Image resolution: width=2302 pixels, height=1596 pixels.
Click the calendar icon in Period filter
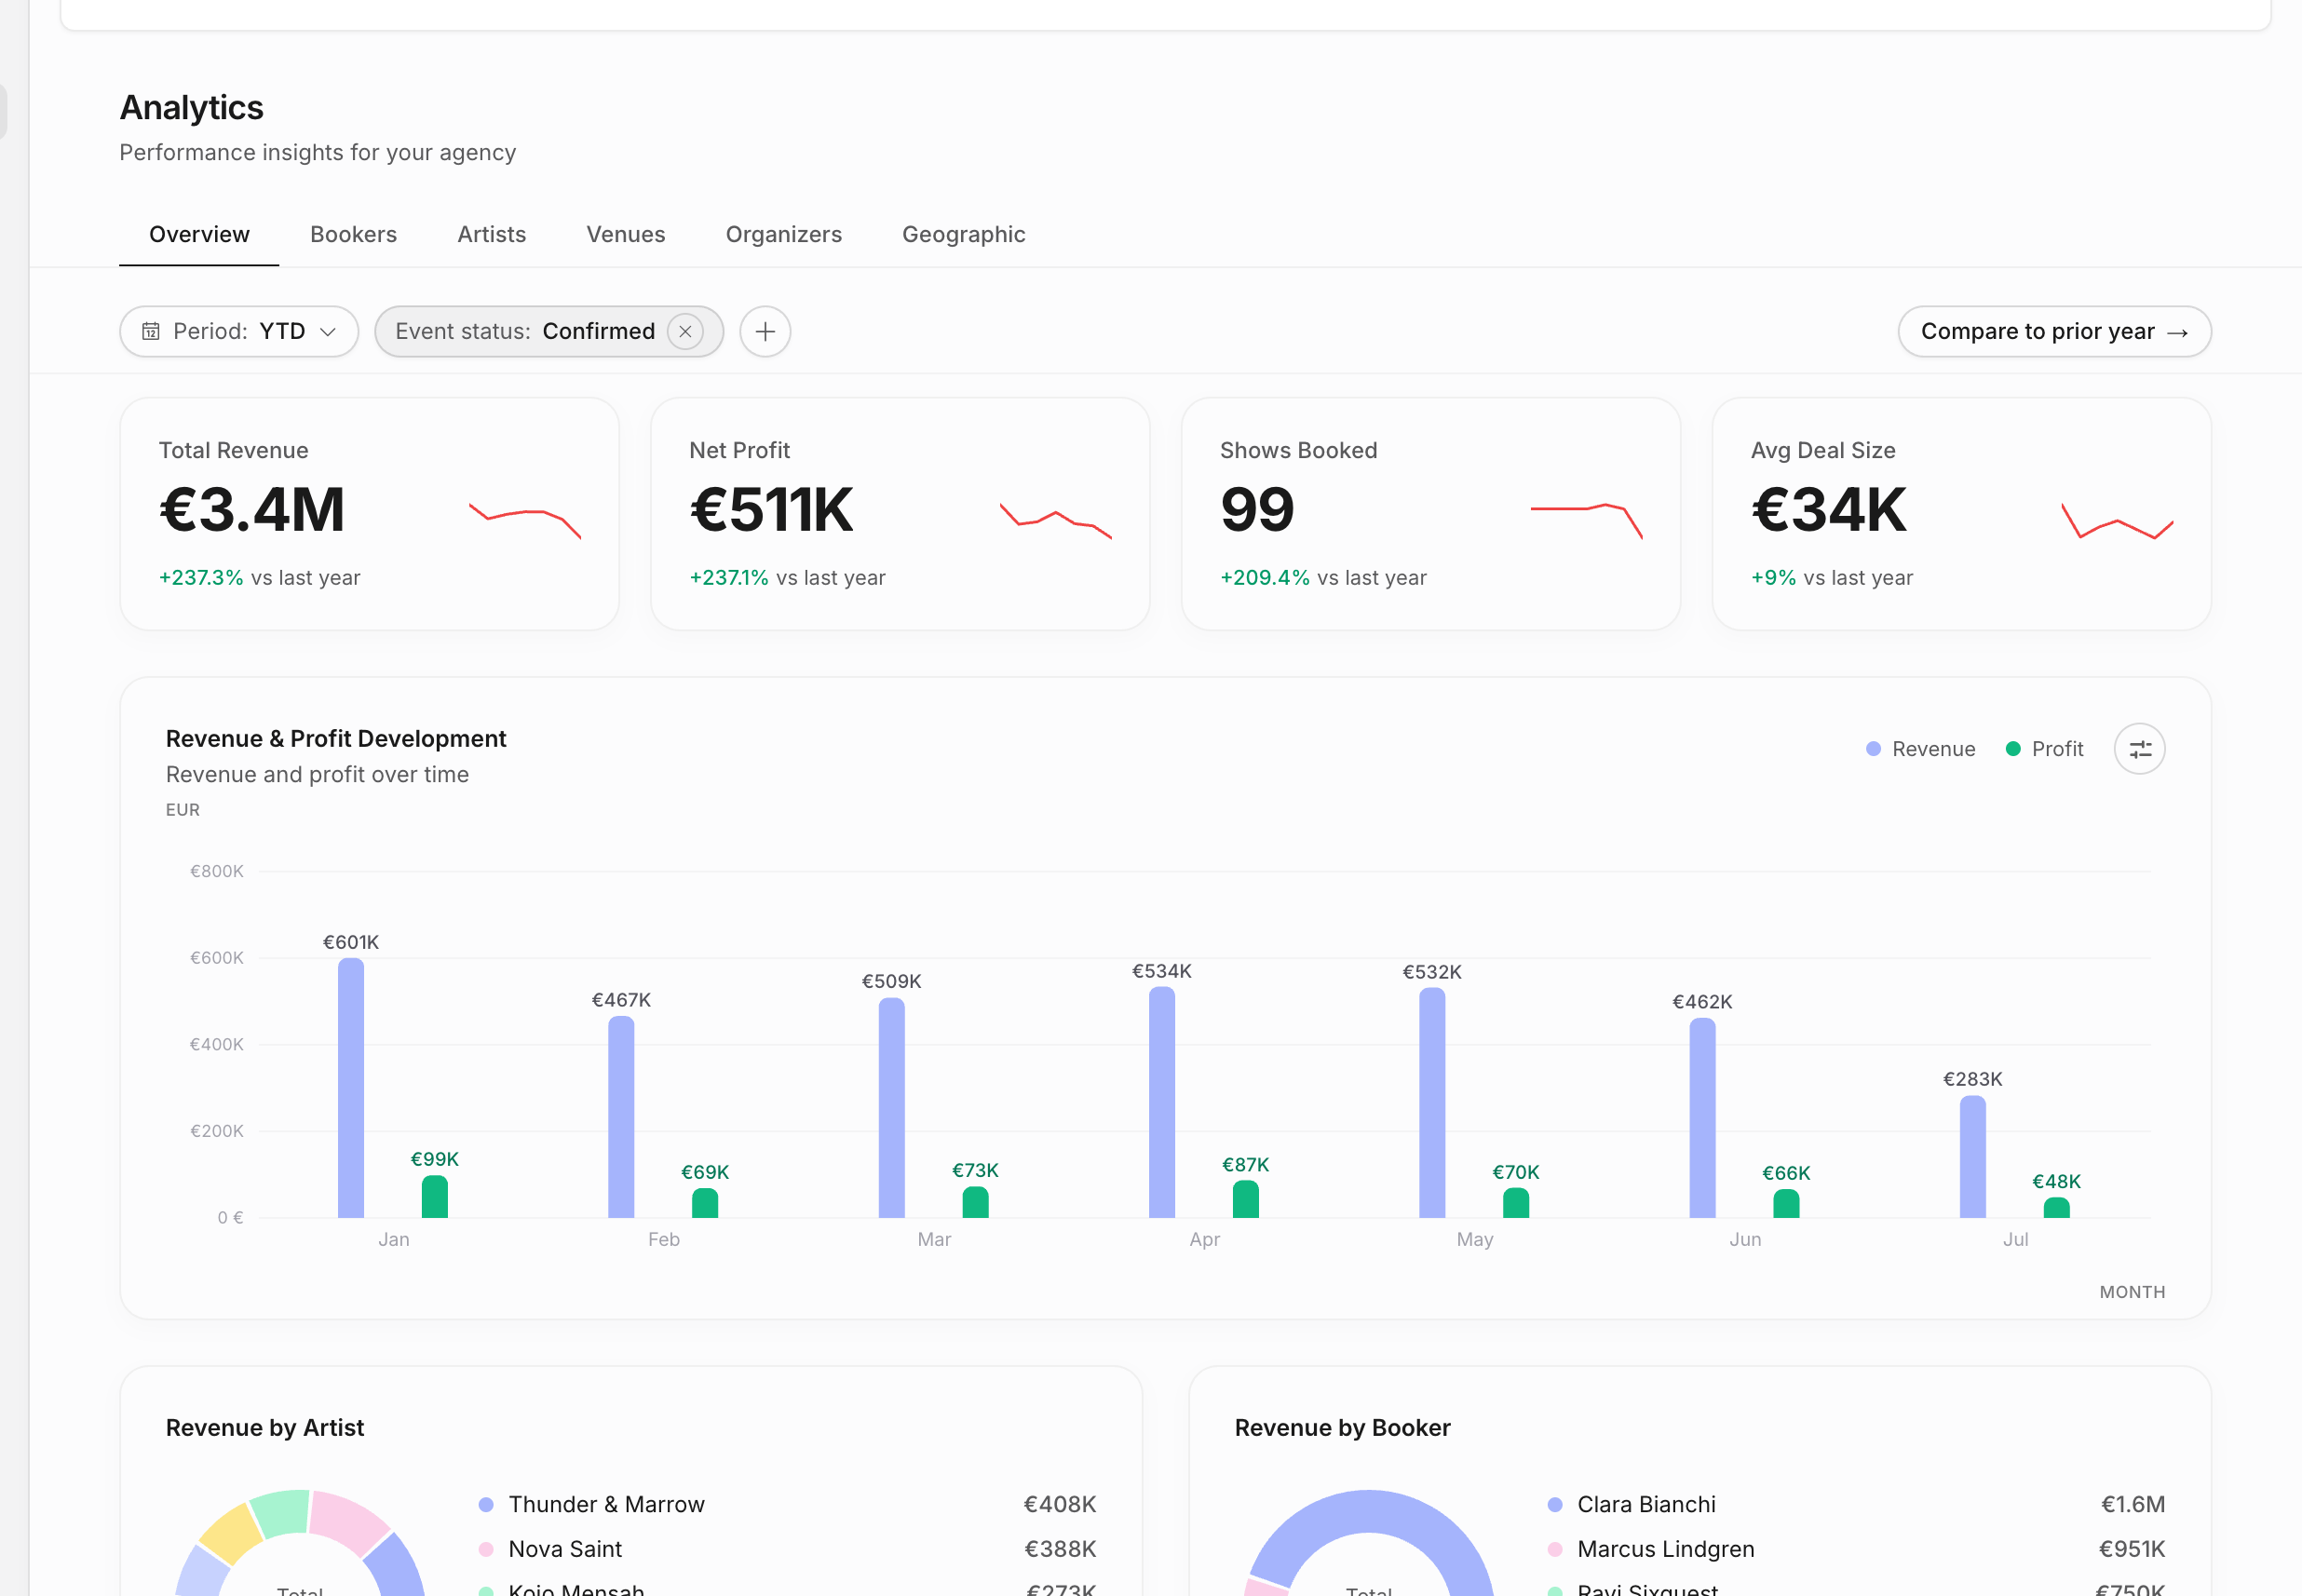150,331
